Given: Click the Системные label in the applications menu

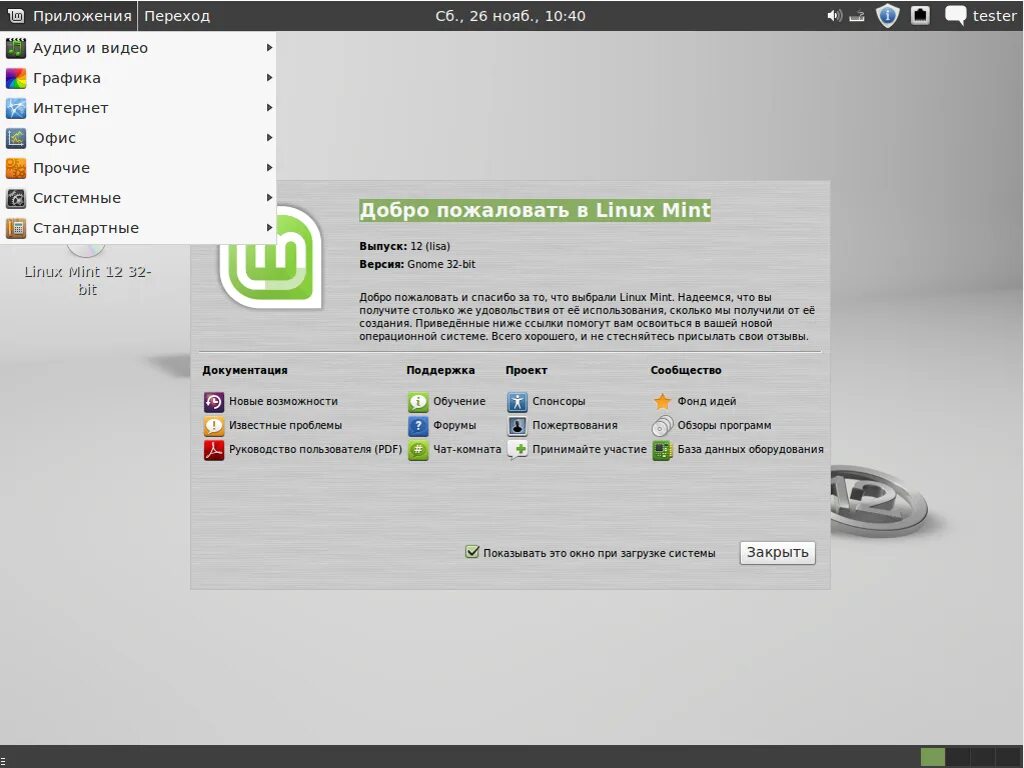Looking at the screenshot, I should [77, 198].
